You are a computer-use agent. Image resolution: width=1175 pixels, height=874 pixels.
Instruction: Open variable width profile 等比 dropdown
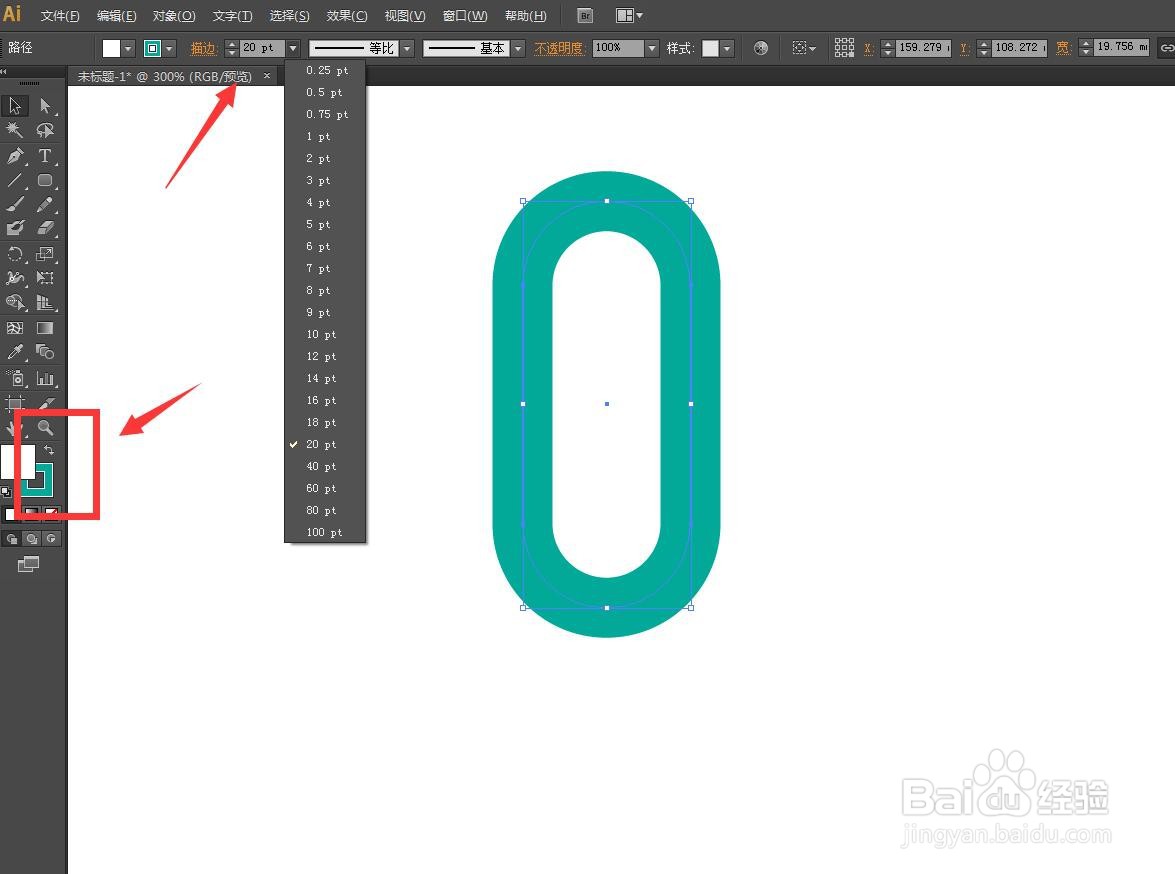pyautogui.click(x=407, y=49)
